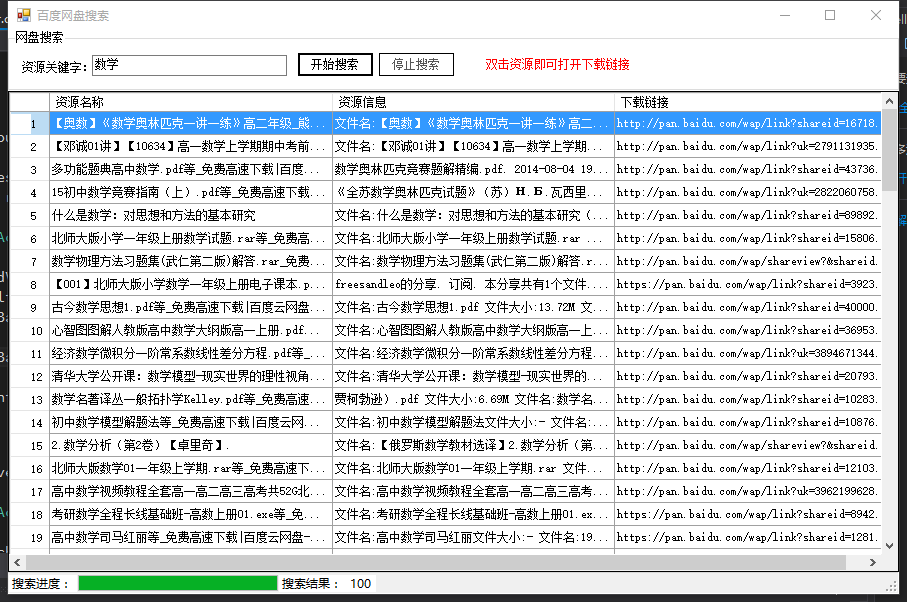The height and width of the screenshot is (602, 907).
Task: Close the 百度网盘搜索 window
Action: pos(876,15)
